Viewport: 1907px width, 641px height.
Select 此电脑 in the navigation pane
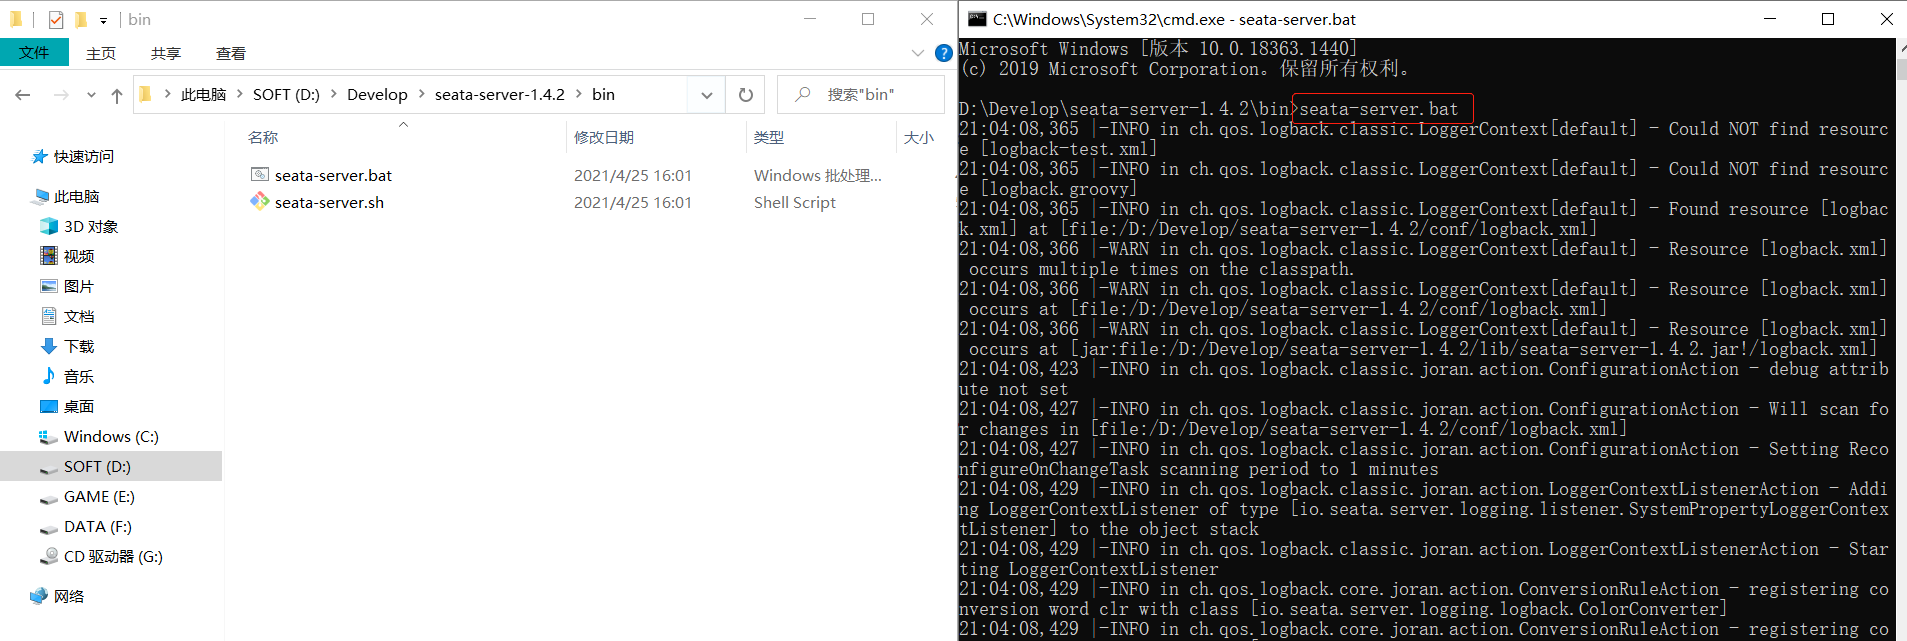(x=76, y=196)
